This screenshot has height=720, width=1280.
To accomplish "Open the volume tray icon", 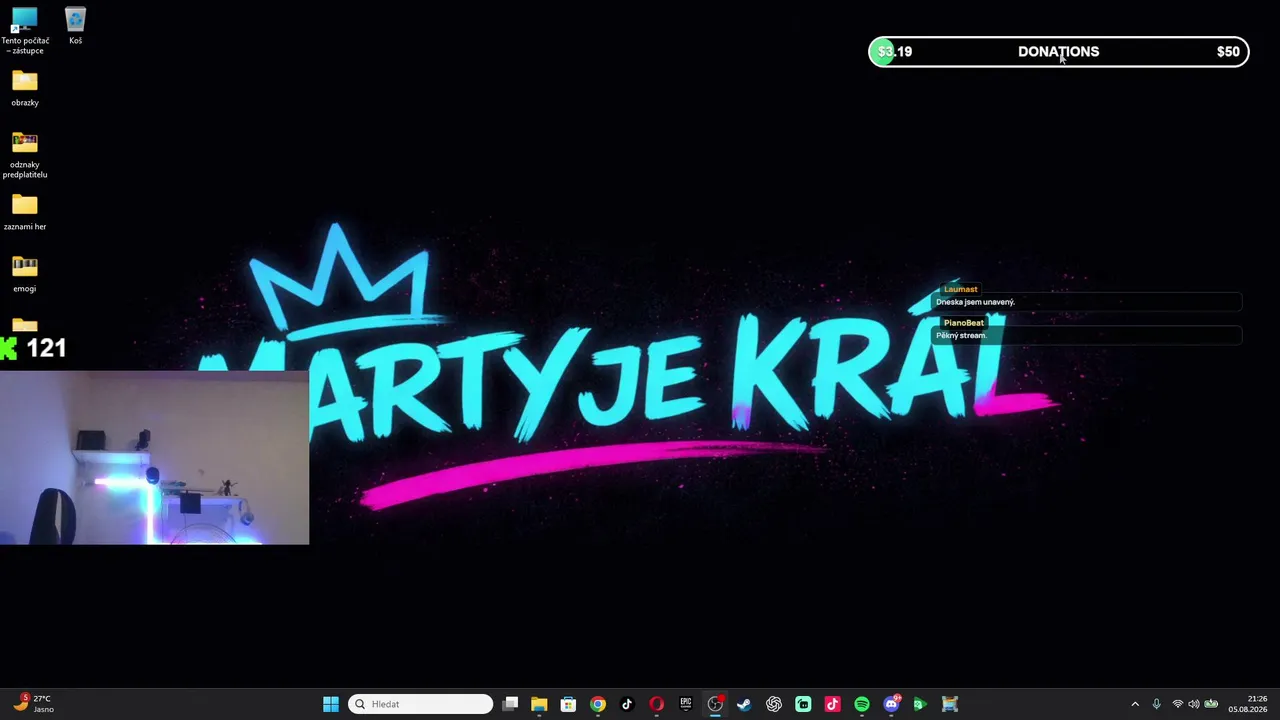I will [1193, 704].
